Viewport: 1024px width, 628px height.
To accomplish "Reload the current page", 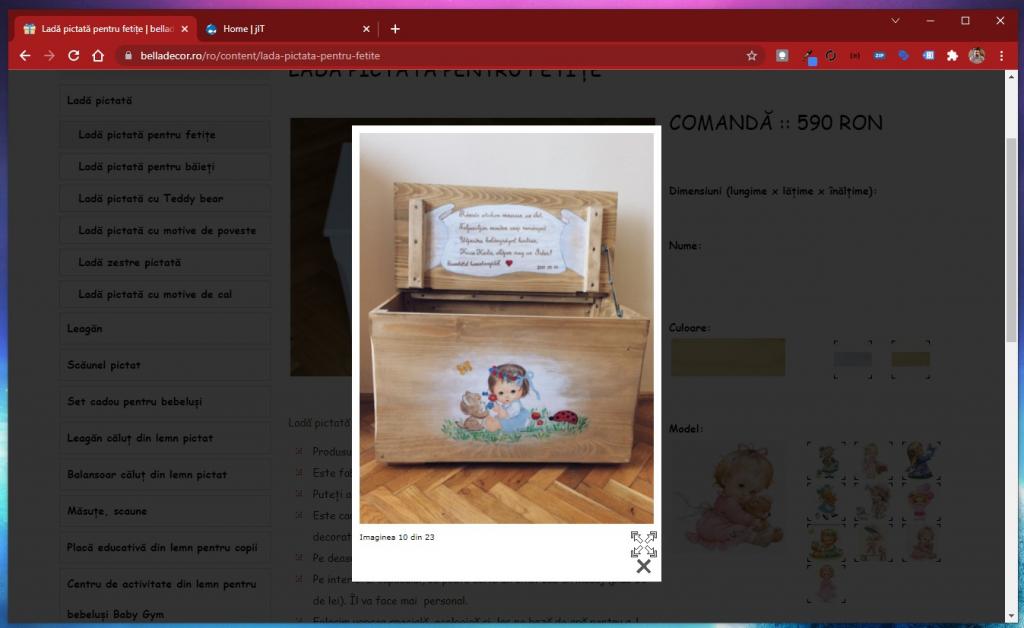I will (73, 56).
